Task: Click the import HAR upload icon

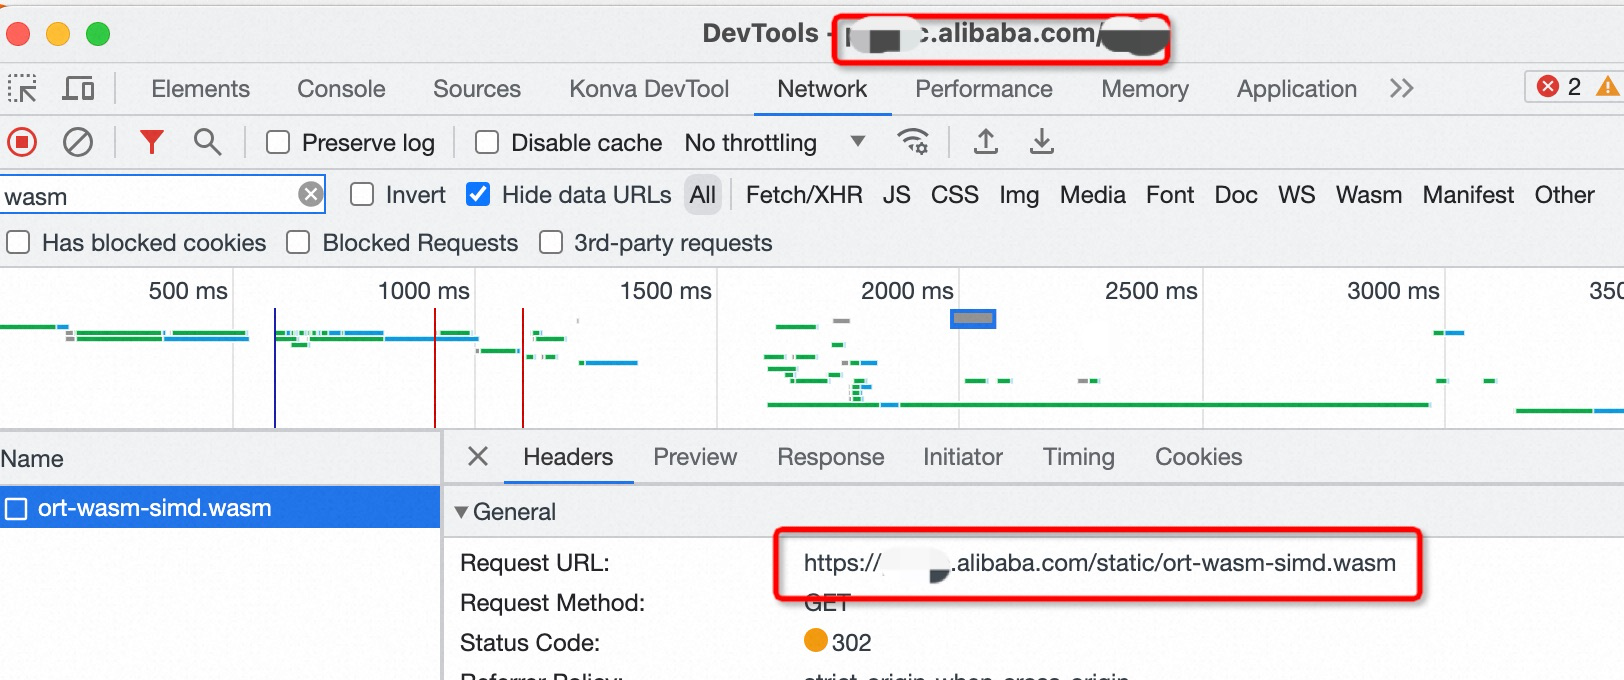Action: coord(985,143)
